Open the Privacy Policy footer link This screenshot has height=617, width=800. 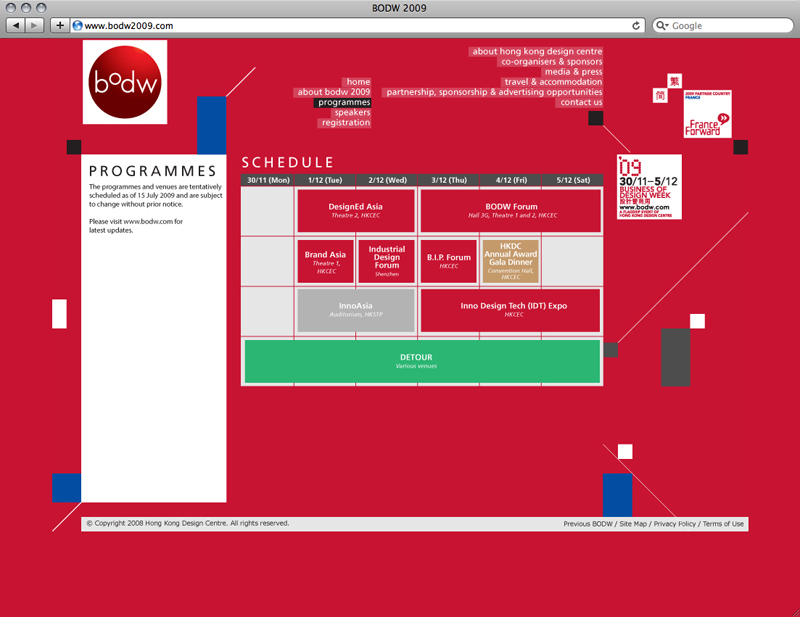pyautogui.click(x=674, y=524)
